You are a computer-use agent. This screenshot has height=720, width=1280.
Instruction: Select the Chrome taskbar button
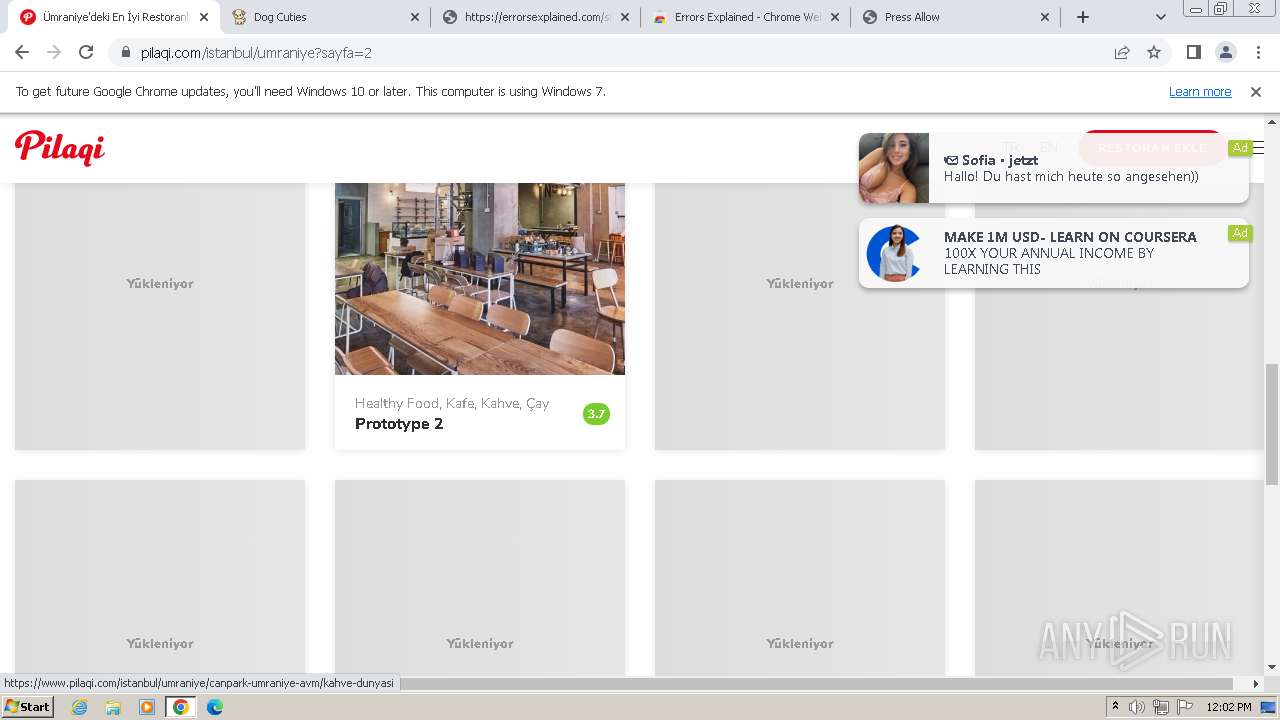pos(181,707)
